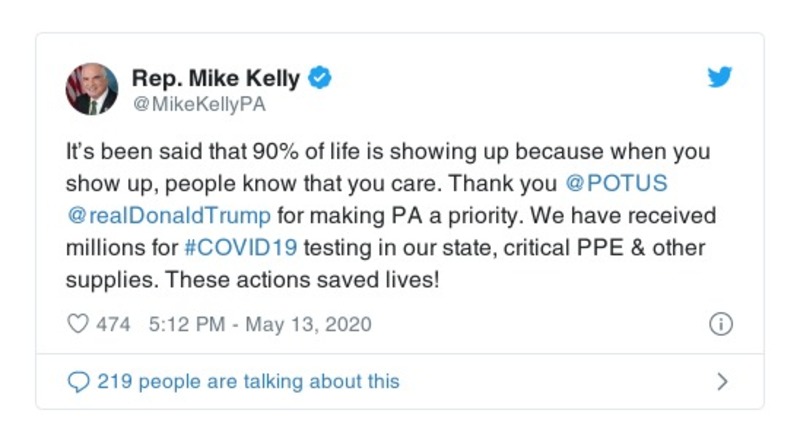The height and width of the screenshot is (445, 800).
Task: Open the info circle icon
Action: pyautogui.click(x=720, y=324)
